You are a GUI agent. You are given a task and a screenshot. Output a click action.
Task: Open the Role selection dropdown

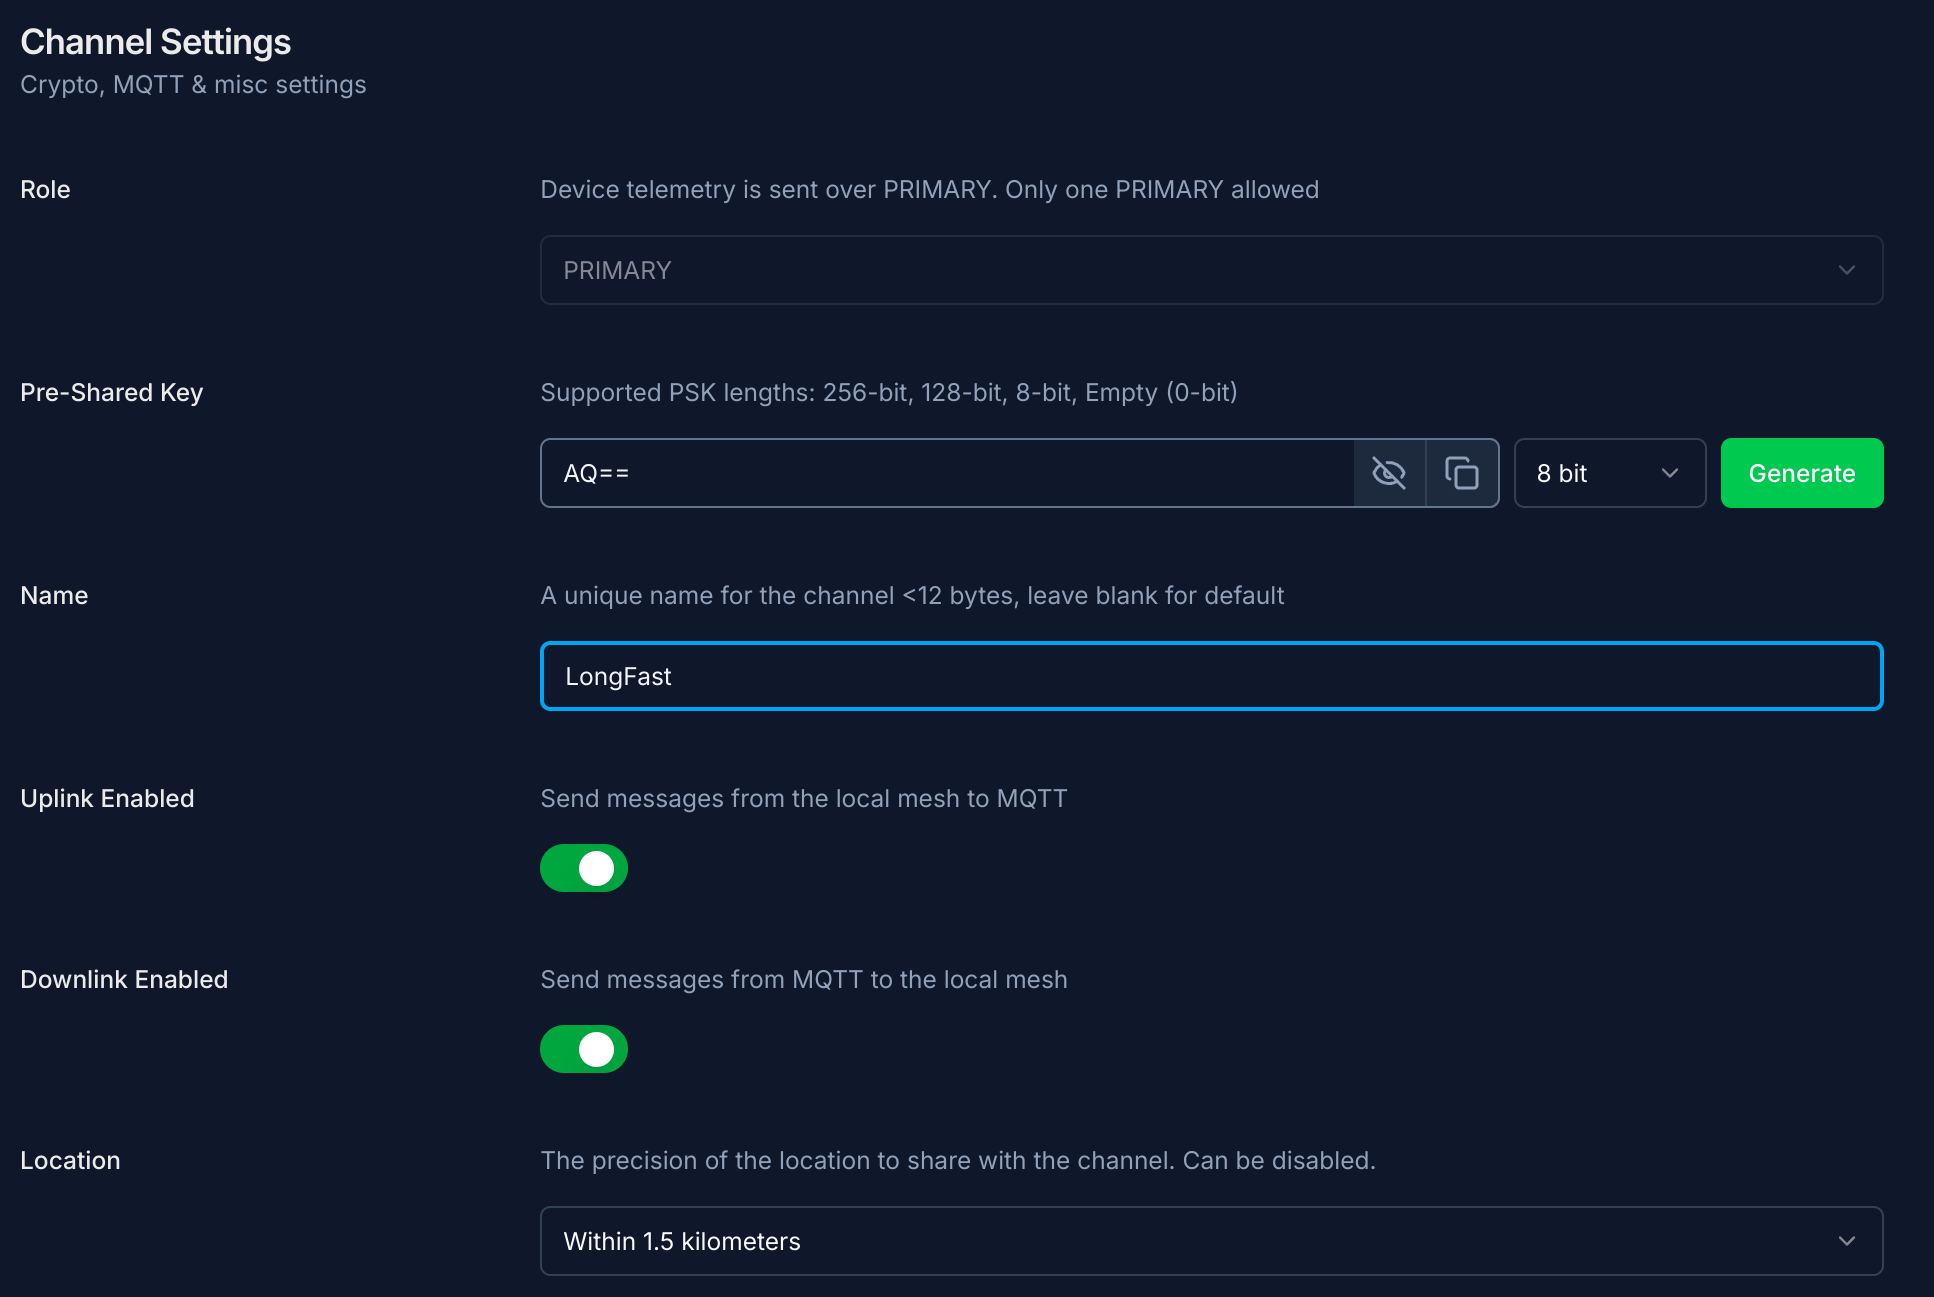(1210, 270)
